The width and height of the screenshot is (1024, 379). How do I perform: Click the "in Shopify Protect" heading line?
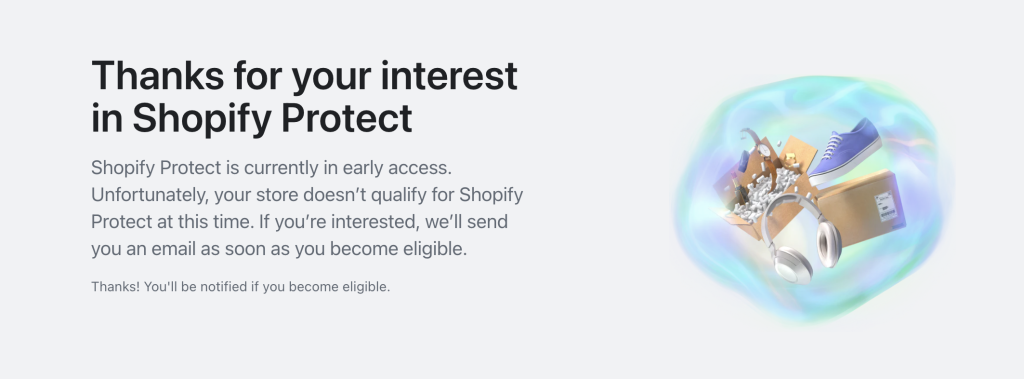pos(251,118)
